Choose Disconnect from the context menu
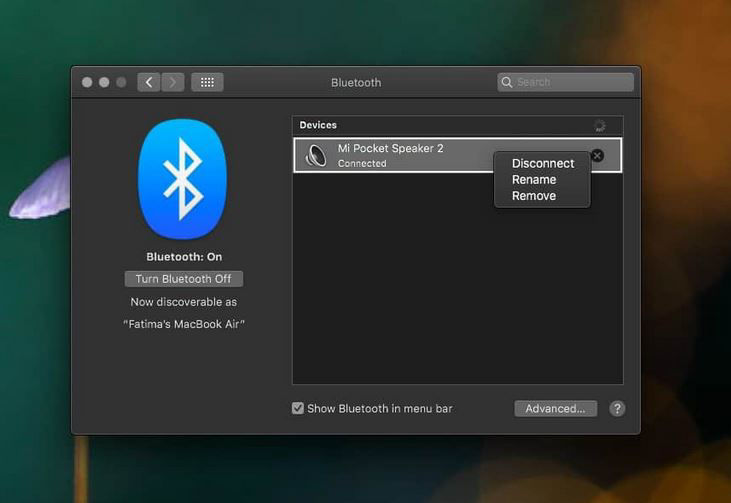 coord(543,164)
